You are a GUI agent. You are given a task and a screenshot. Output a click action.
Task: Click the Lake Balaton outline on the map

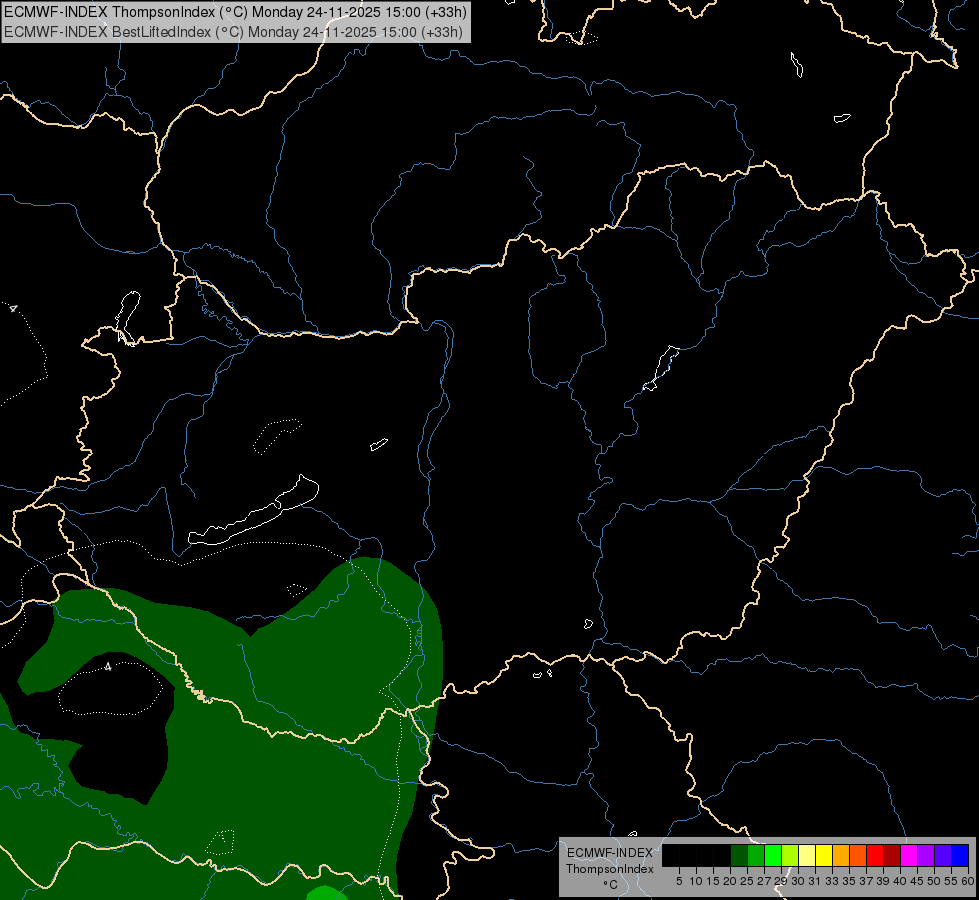tap(253, 511)
